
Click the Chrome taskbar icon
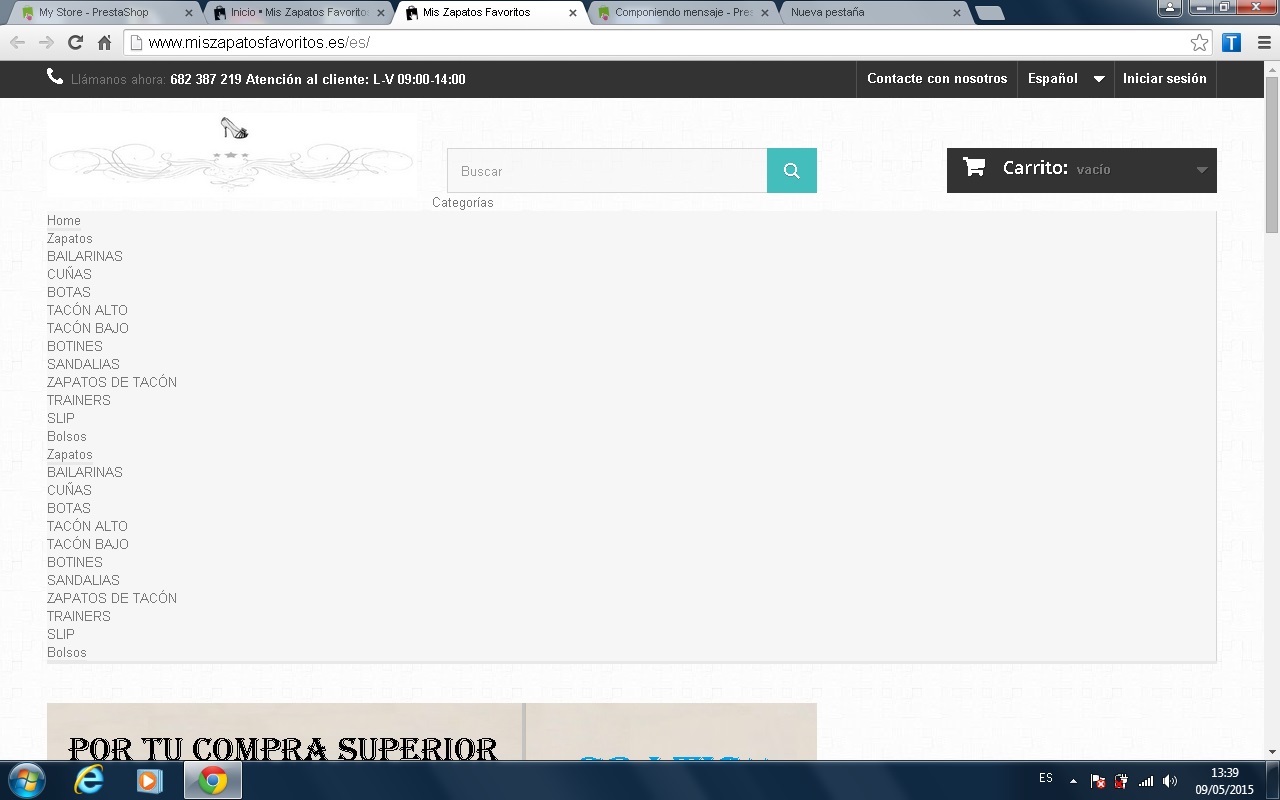pyautogui.click(x=212, y=780)
